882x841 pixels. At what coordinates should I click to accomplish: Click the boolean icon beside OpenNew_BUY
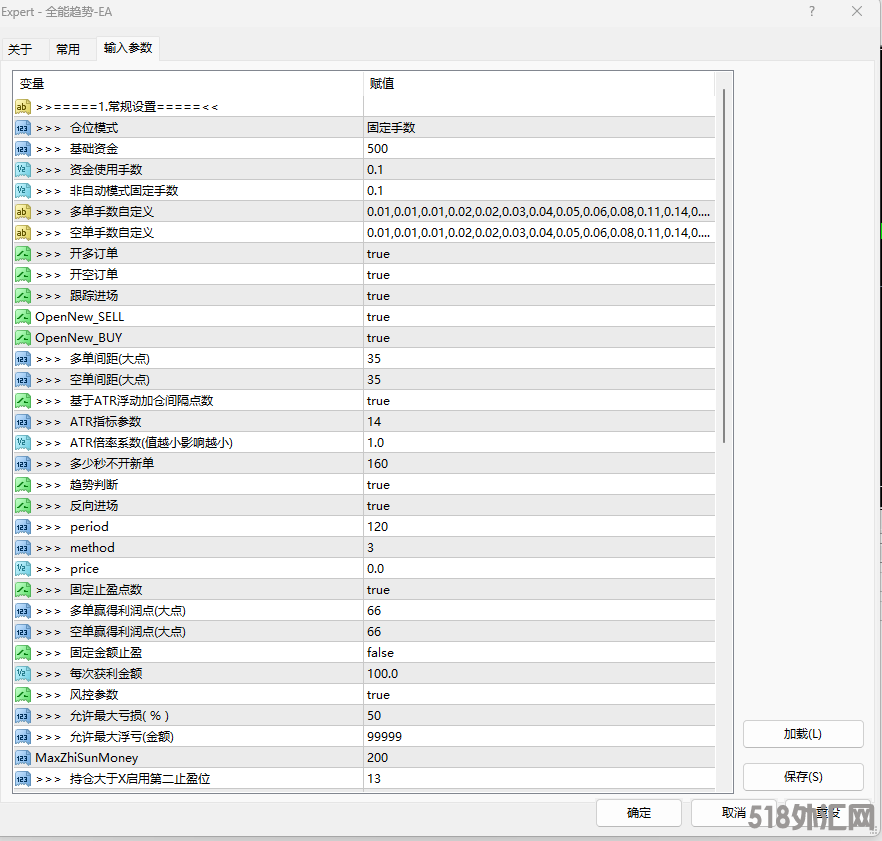(x=22, y=338)
